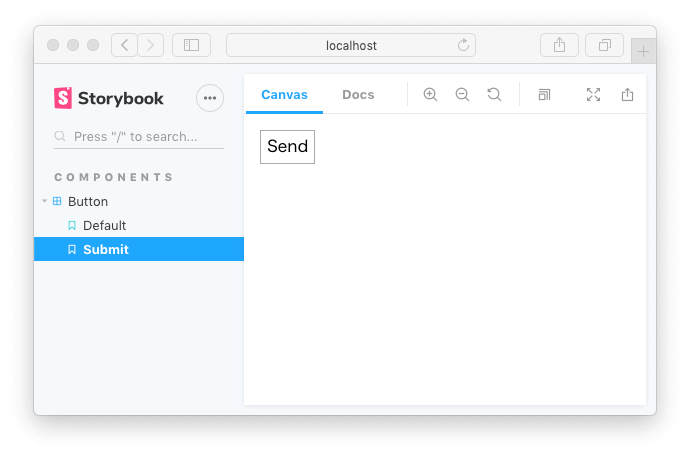Reset the canvas zoom
The height and width of the screenshot is (457, 690).
(x=494, y=95)
